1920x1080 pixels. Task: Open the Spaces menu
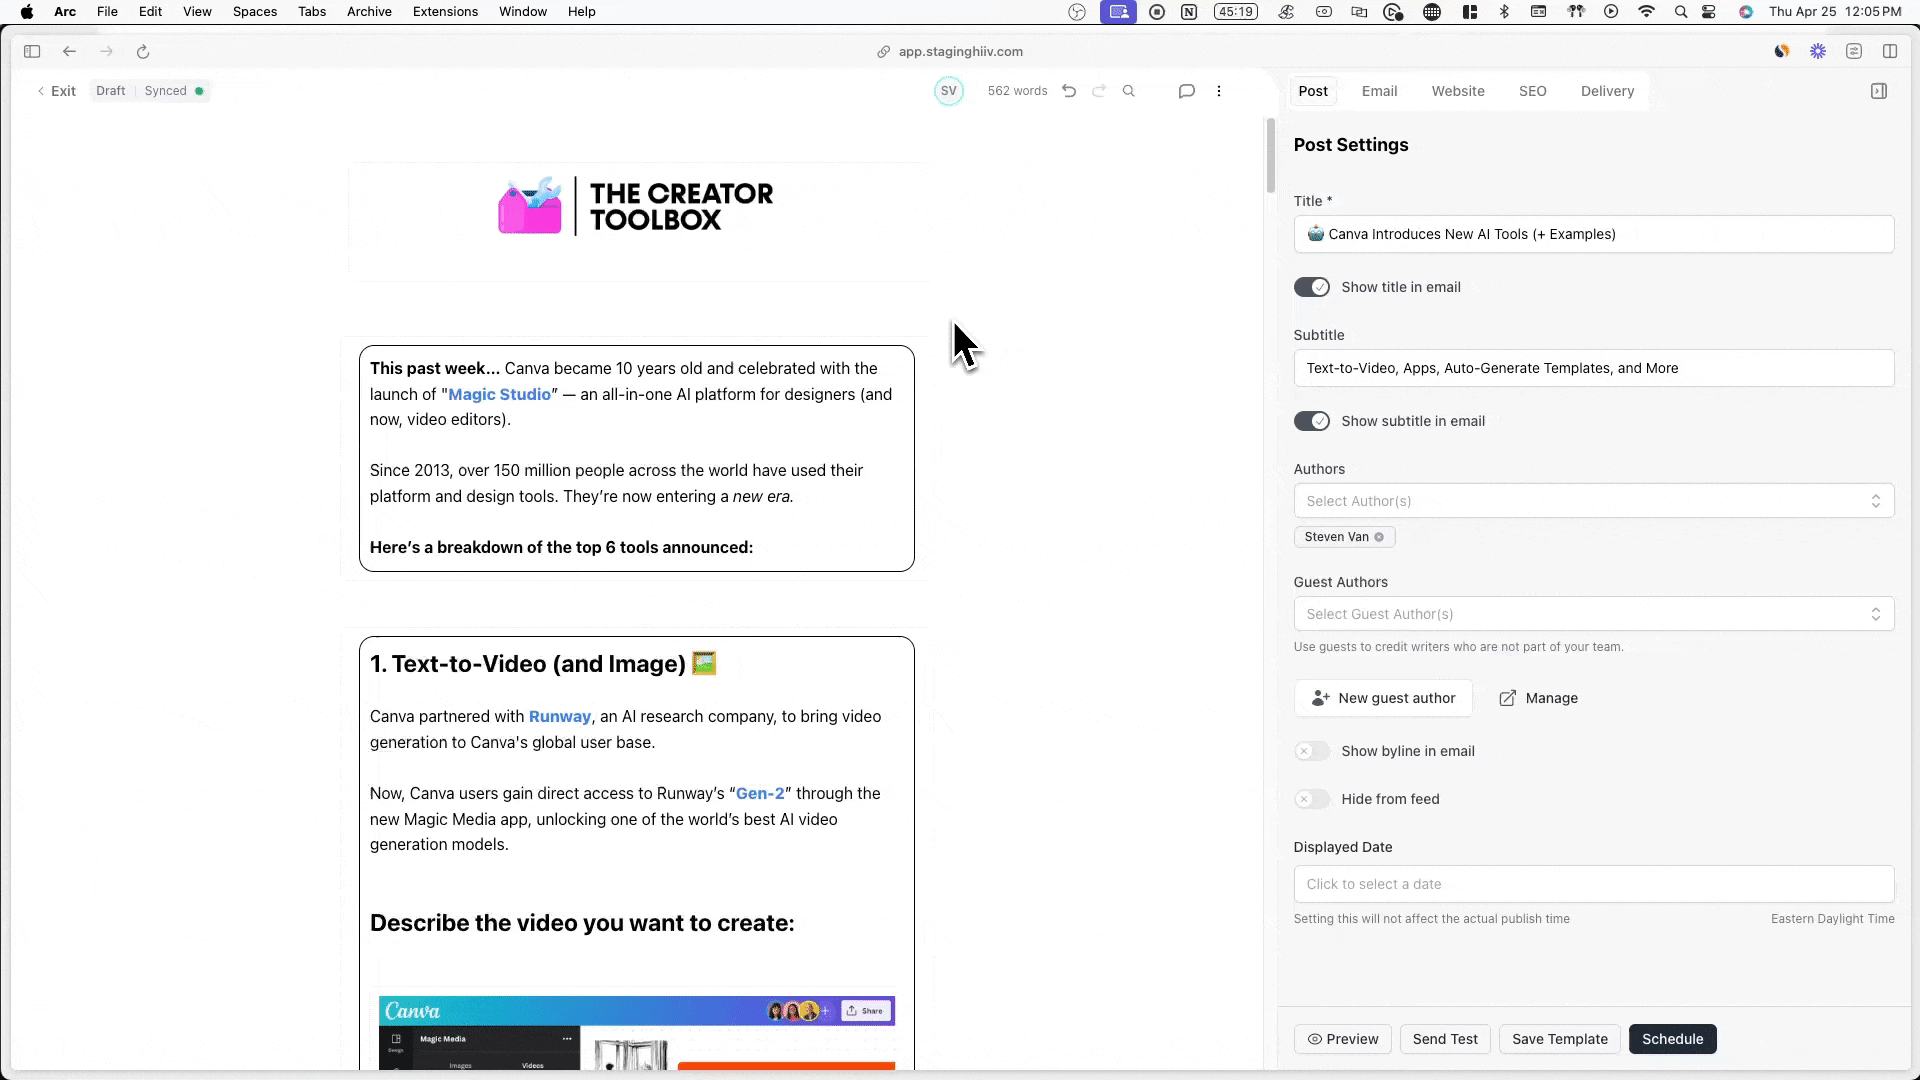pyautogui.click(x=255, y=12)
